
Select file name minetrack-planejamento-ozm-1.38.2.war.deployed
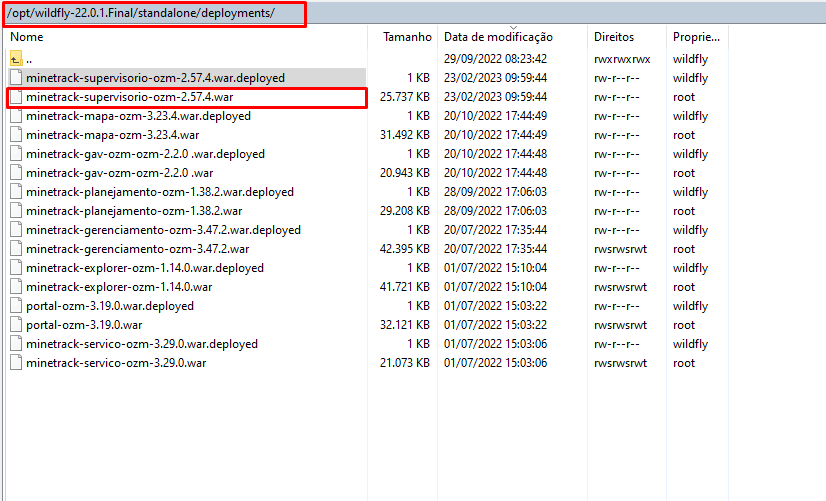click(160, 192)
